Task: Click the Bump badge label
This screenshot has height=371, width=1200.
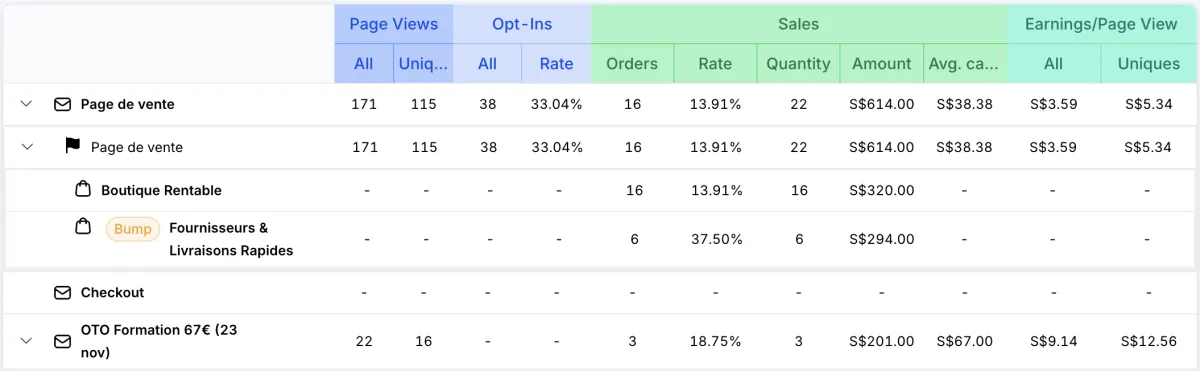Action: click(133, 229)
